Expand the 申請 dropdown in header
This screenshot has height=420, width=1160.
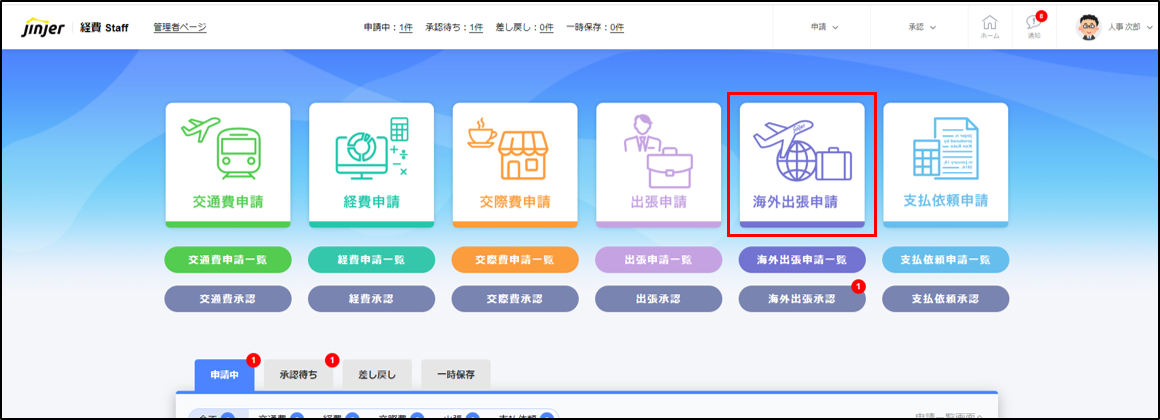[824, 27]
